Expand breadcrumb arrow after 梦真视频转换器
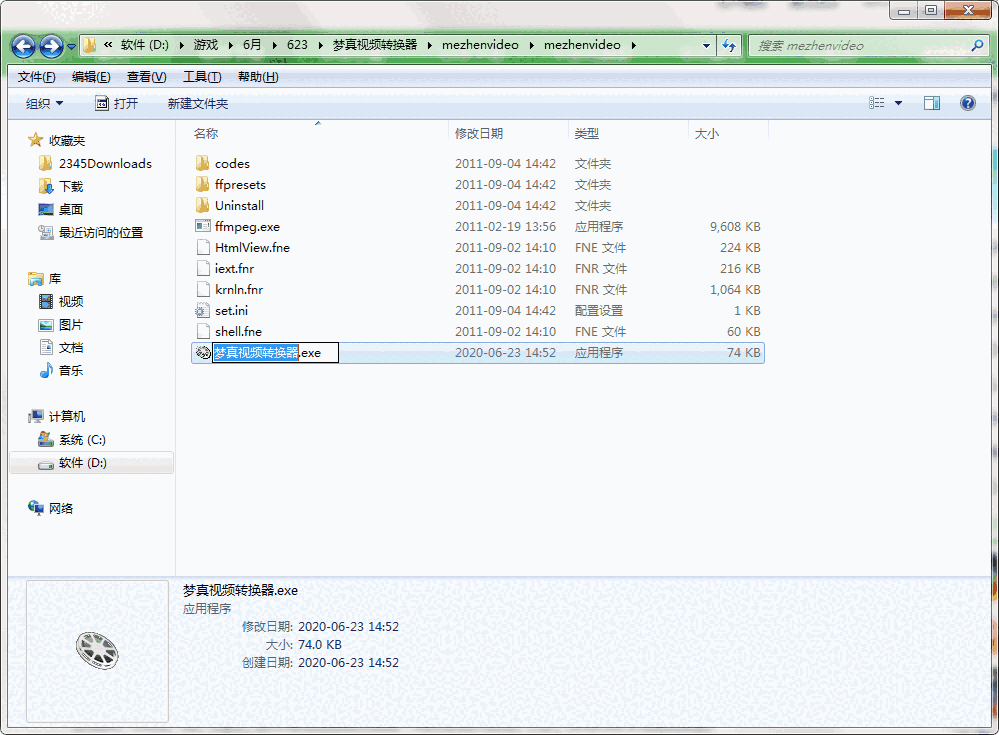 tap(430, 45)
